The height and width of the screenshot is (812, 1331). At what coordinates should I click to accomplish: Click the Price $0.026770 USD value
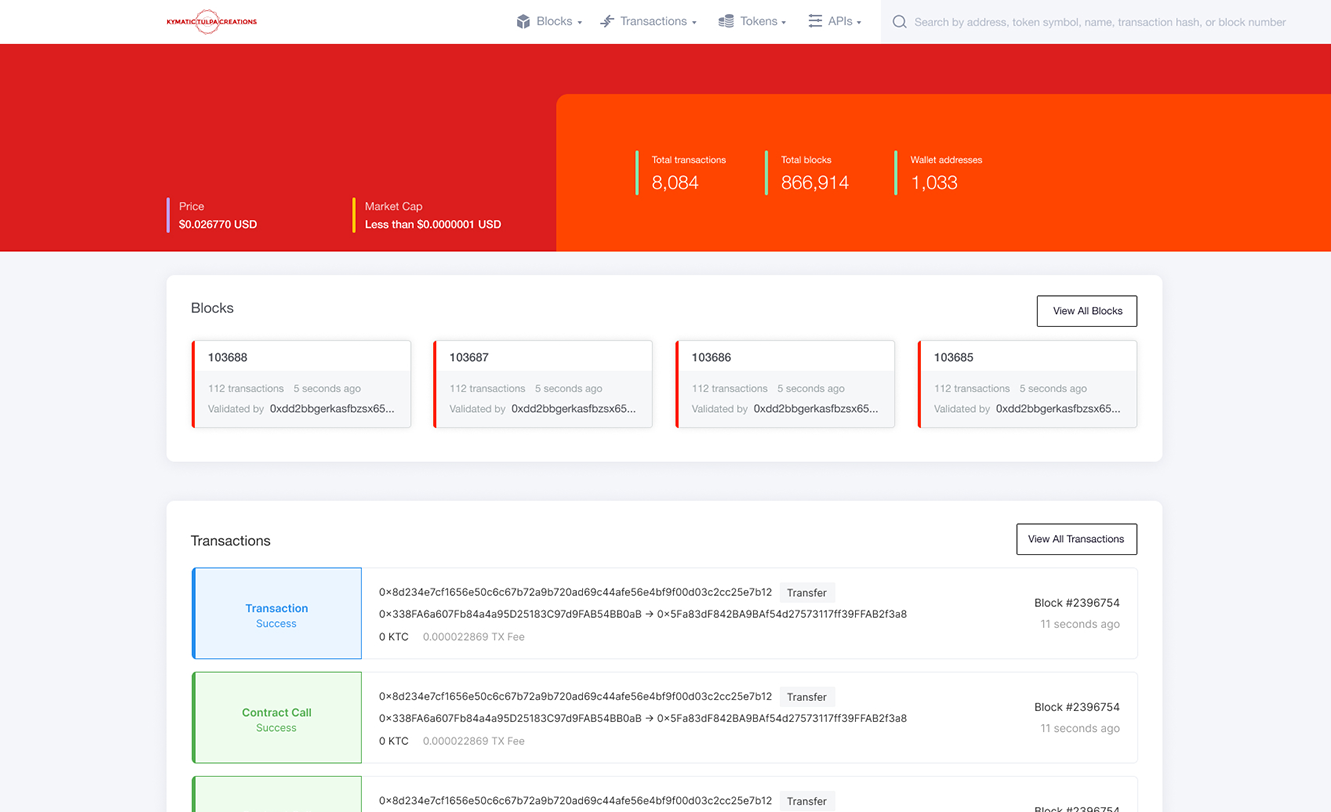(218, 225)
